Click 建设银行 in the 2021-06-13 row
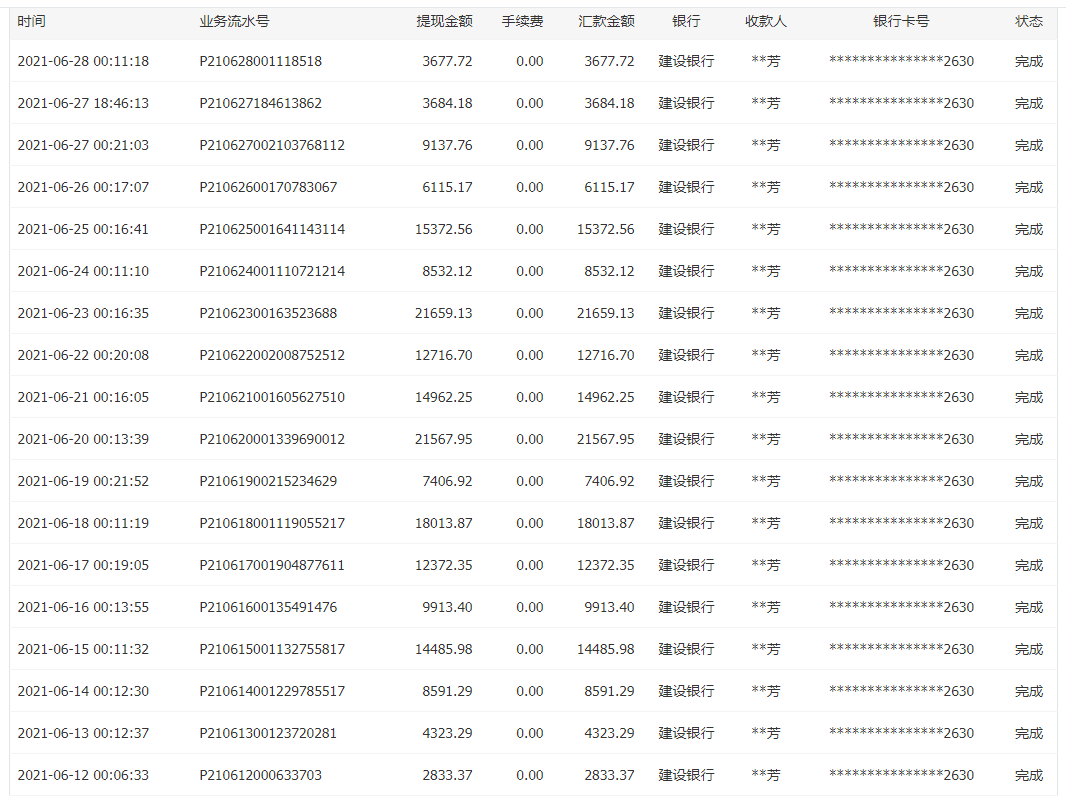This screenshot has height=803, width=1066. [686, 733]
